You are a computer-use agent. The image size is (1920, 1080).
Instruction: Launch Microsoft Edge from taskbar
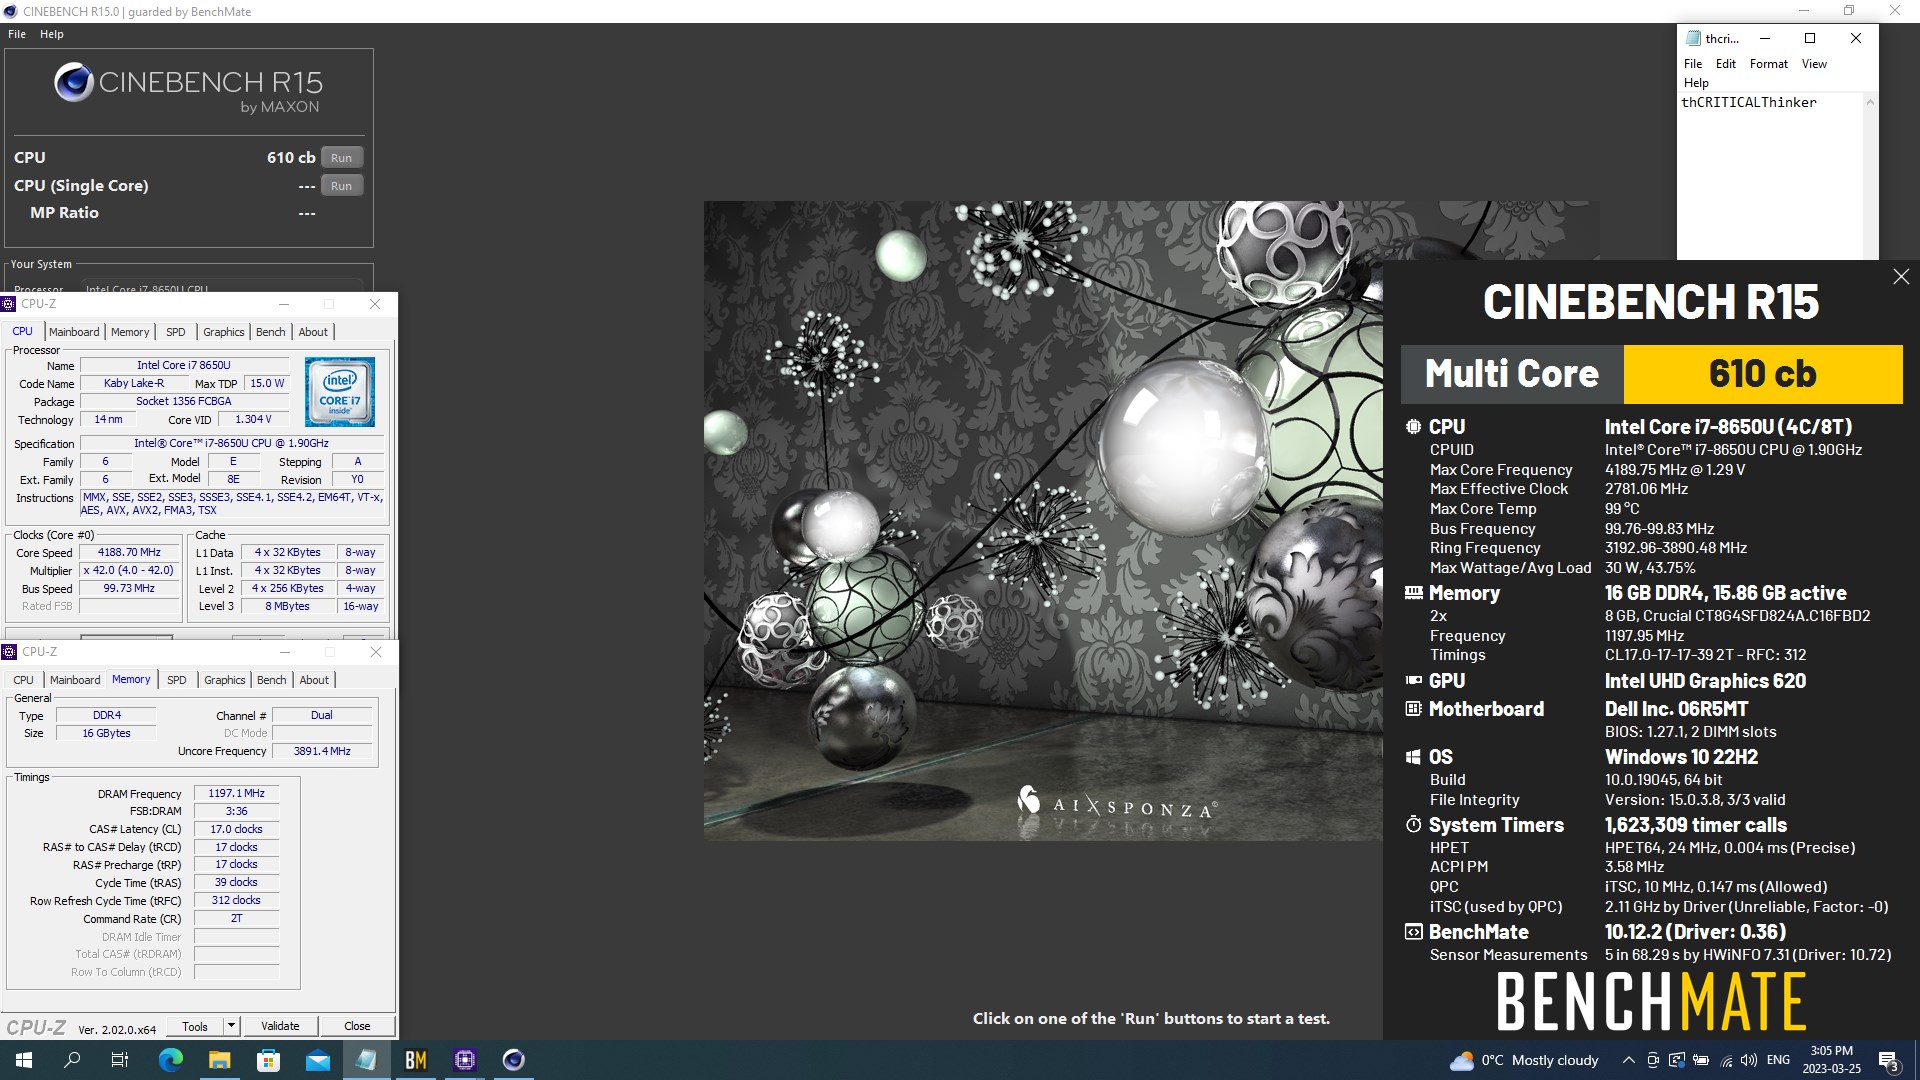[171, 1060]
